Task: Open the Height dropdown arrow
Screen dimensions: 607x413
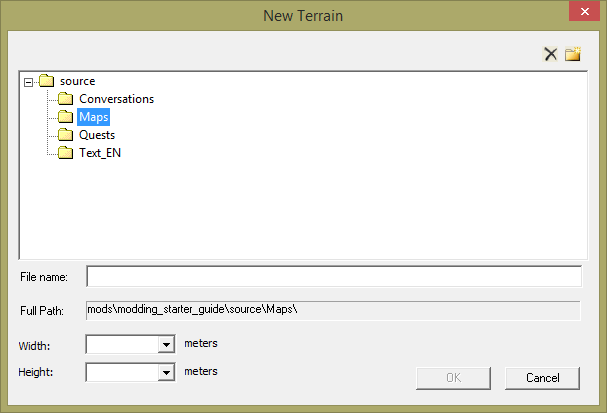Action: tap(167, 373)
